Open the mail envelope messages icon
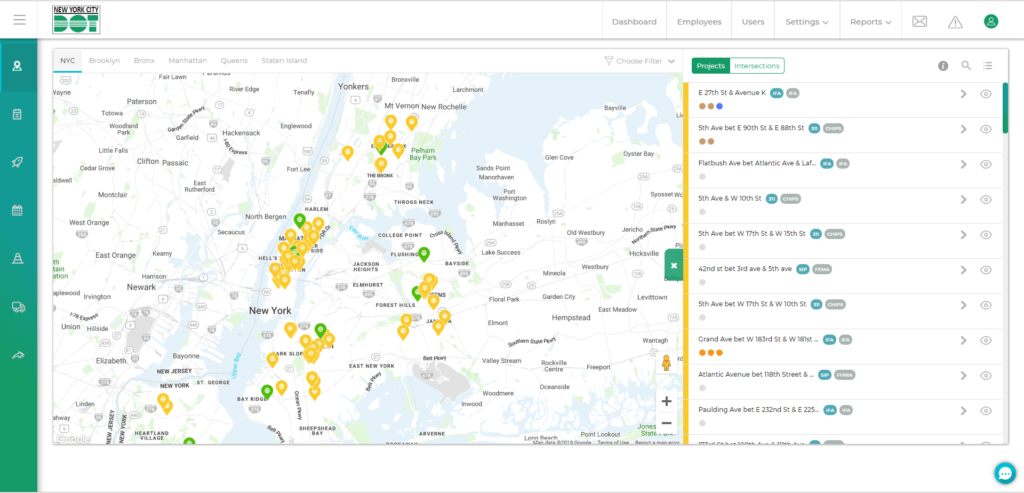The height and width of the screenshot is (493, 1024). (919, 21)
